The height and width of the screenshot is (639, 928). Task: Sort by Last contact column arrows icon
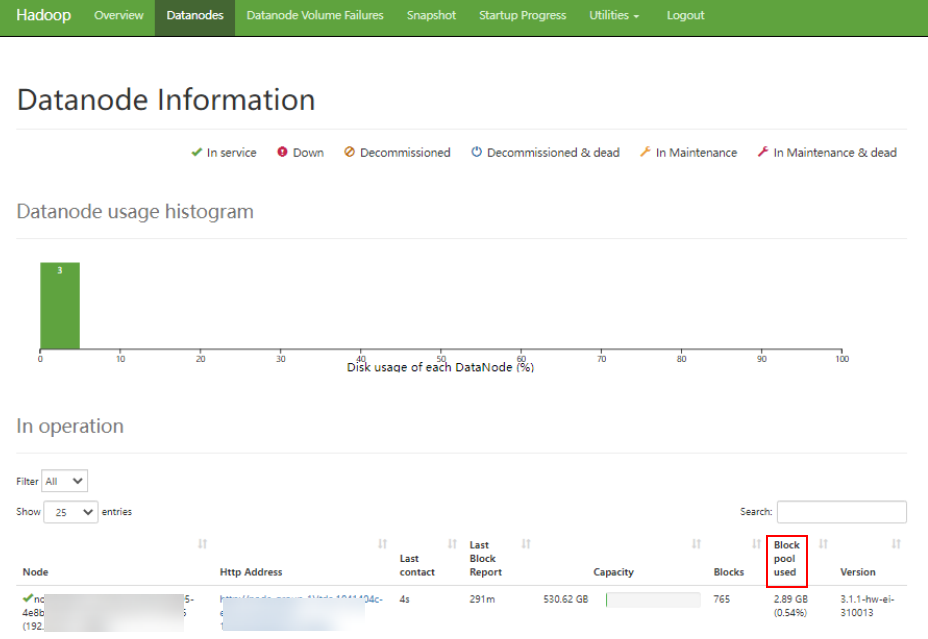point(452,544)
